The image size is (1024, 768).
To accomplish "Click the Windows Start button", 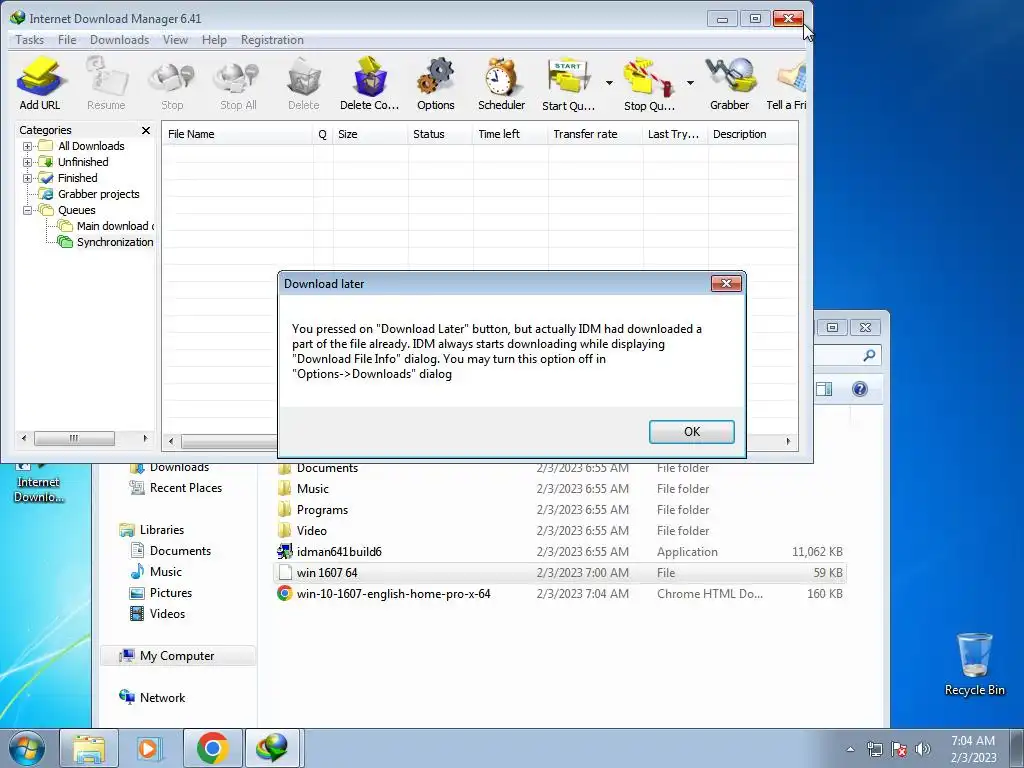I will click(27, 748).
